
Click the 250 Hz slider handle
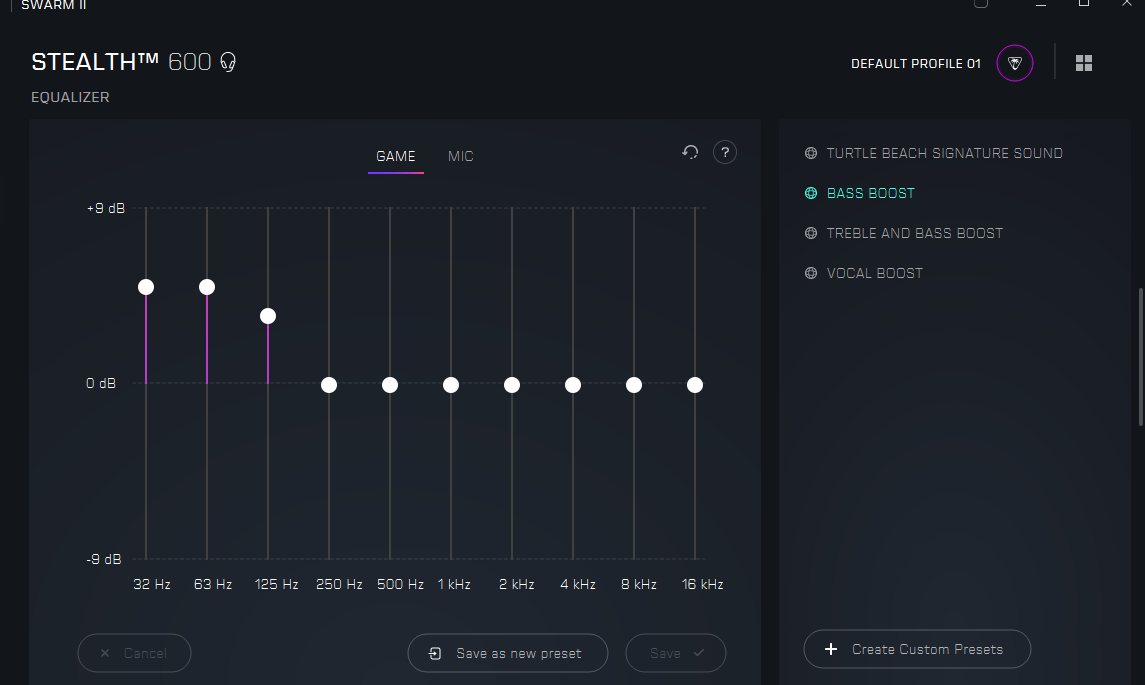pyautogui.click(x=329, y=385)
